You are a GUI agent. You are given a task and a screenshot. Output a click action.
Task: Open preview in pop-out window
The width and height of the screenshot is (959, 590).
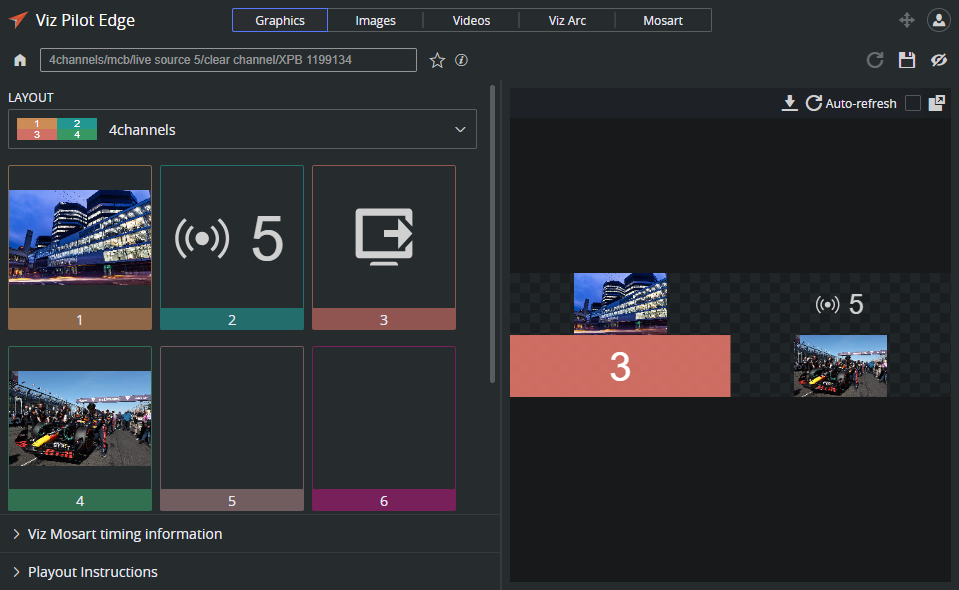point(937,103)
